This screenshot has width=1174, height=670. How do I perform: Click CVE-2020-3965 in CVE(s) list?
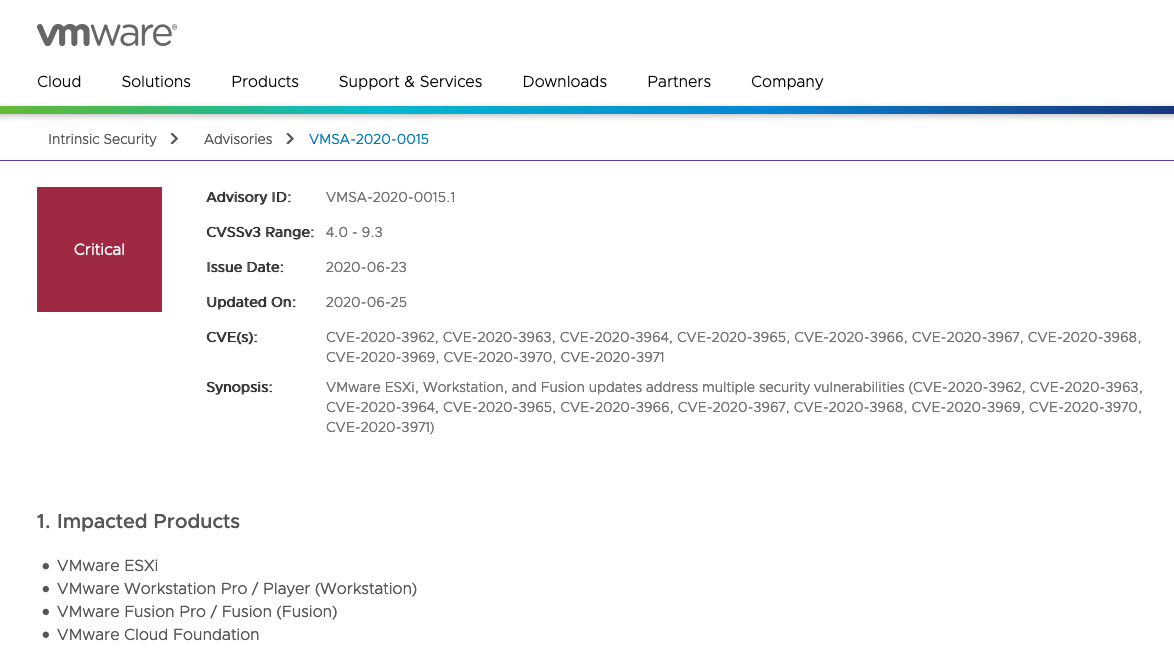coord(732,338)
